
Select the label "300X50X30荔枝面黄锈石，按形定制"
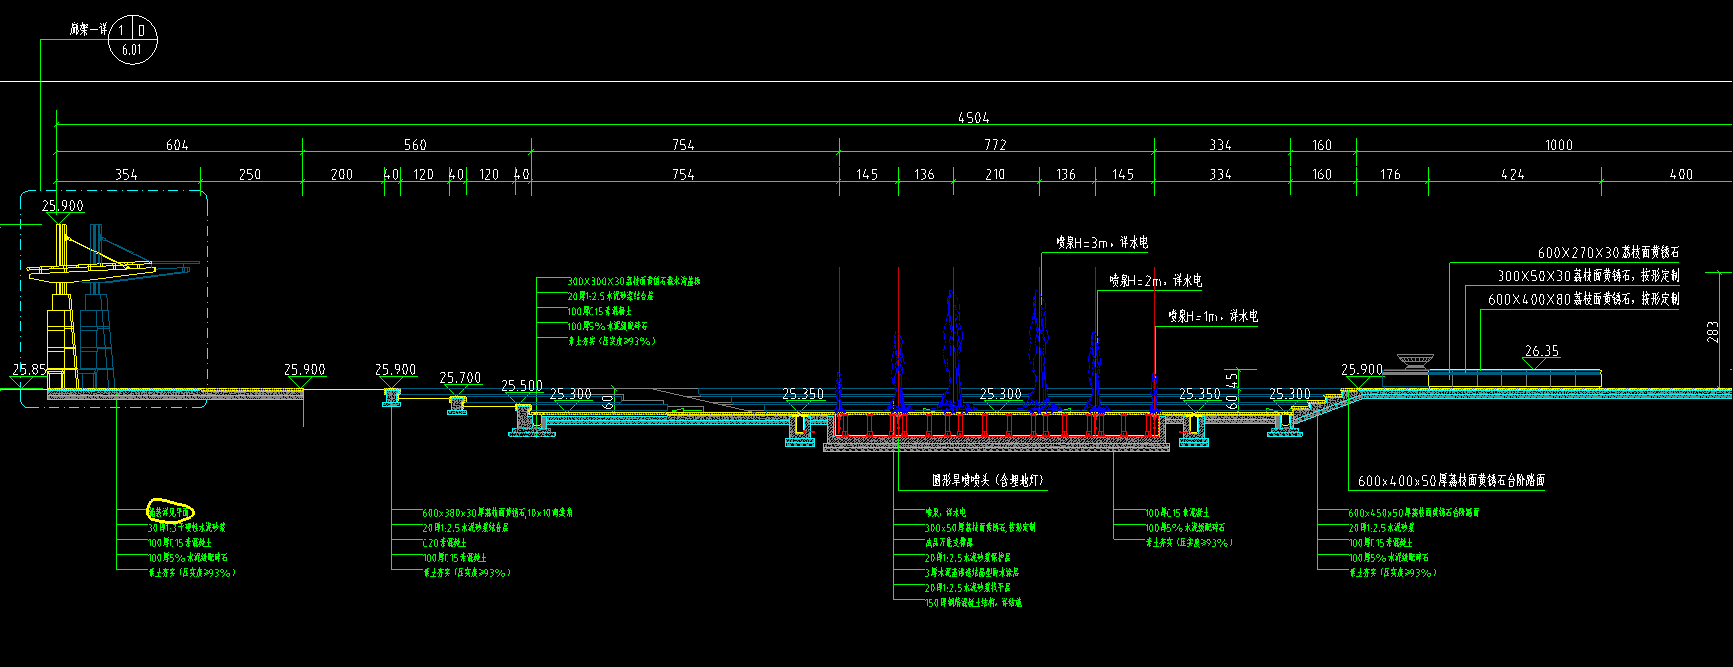click(x=1588, y=275)
